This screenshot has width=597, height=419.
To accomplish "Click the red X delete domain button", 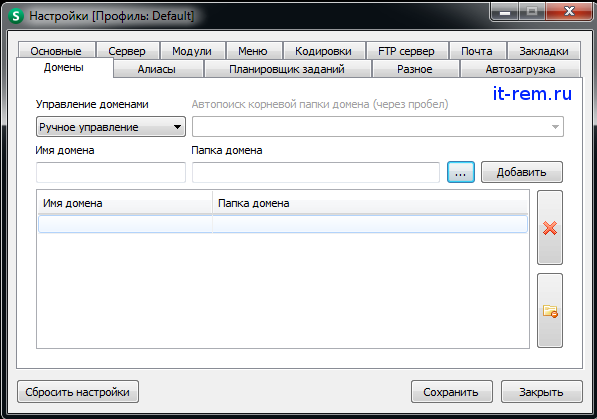I will (550, 227).
